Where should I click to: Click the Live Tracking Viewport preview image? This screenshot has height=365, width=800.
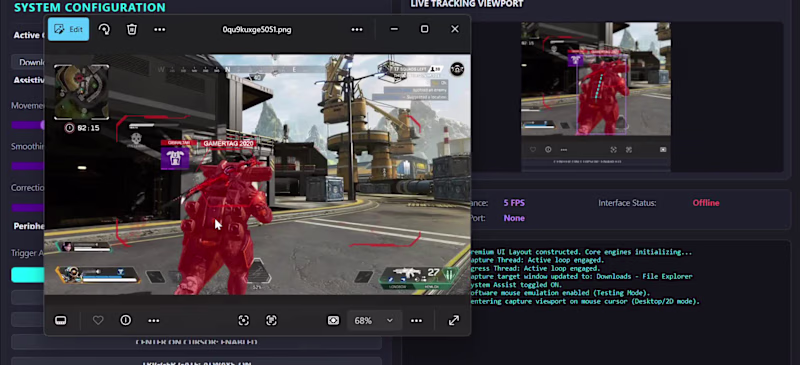[595, 96]
